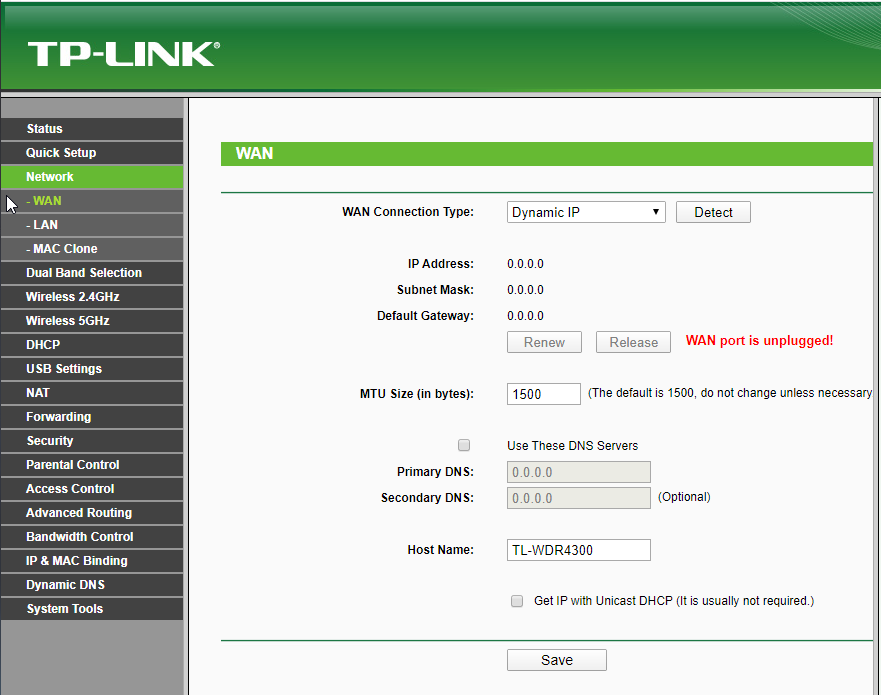Click the WAN page header title

[255, 153]
